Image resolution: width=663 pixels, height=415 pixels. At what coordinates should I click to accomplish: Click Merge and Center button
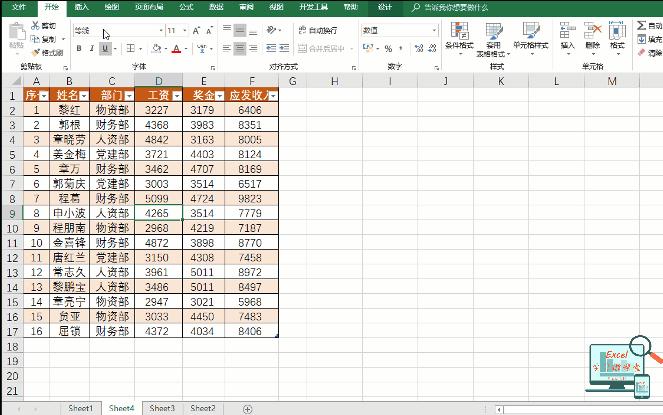tap(321, 48)
